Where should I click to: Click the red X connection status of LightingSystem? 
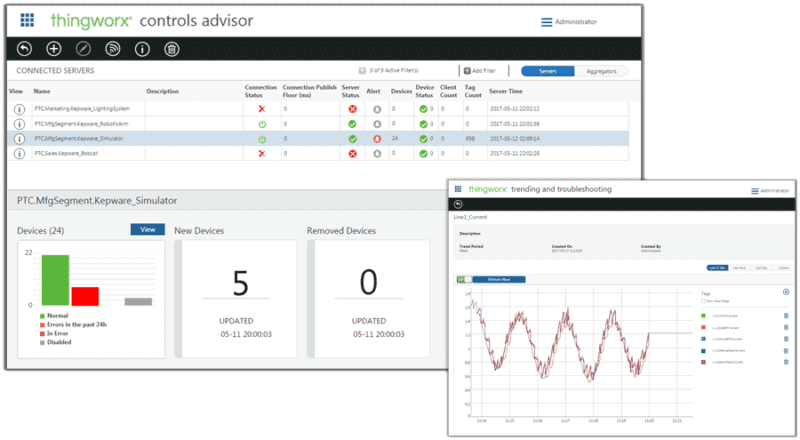point(262,109)
